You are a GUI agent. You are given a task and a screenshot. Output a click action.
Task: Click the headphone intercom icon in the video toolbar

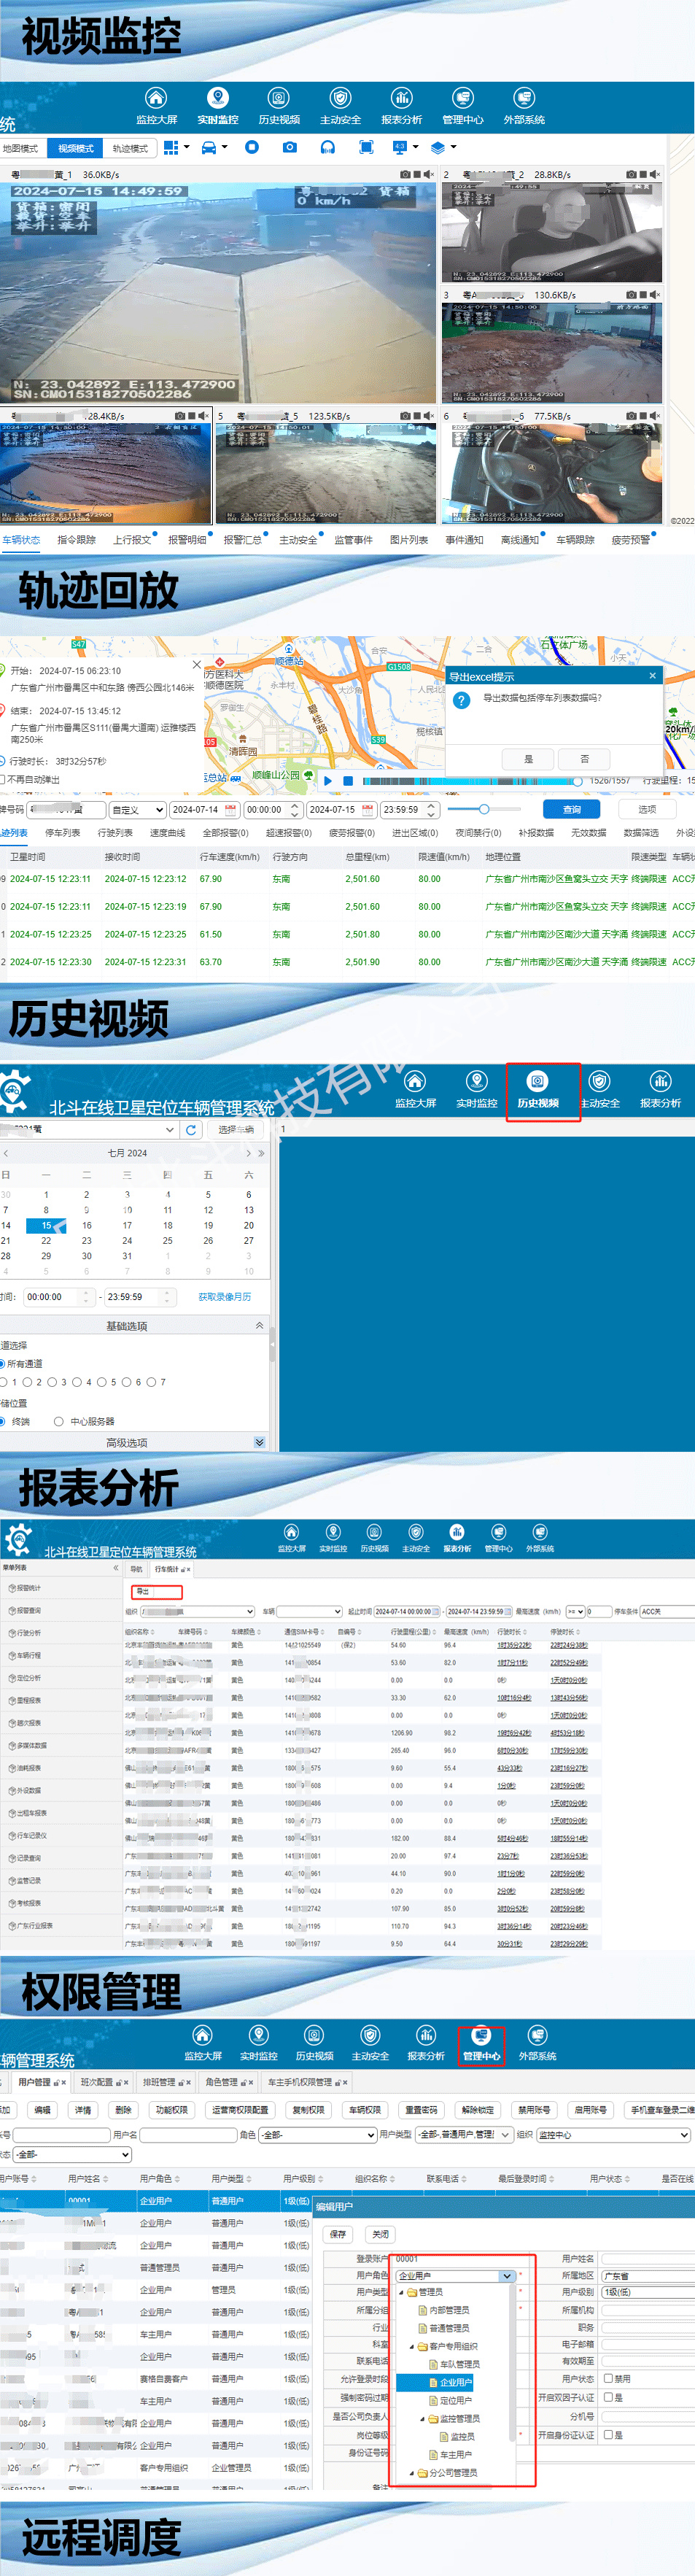click(x=327, y=148)
